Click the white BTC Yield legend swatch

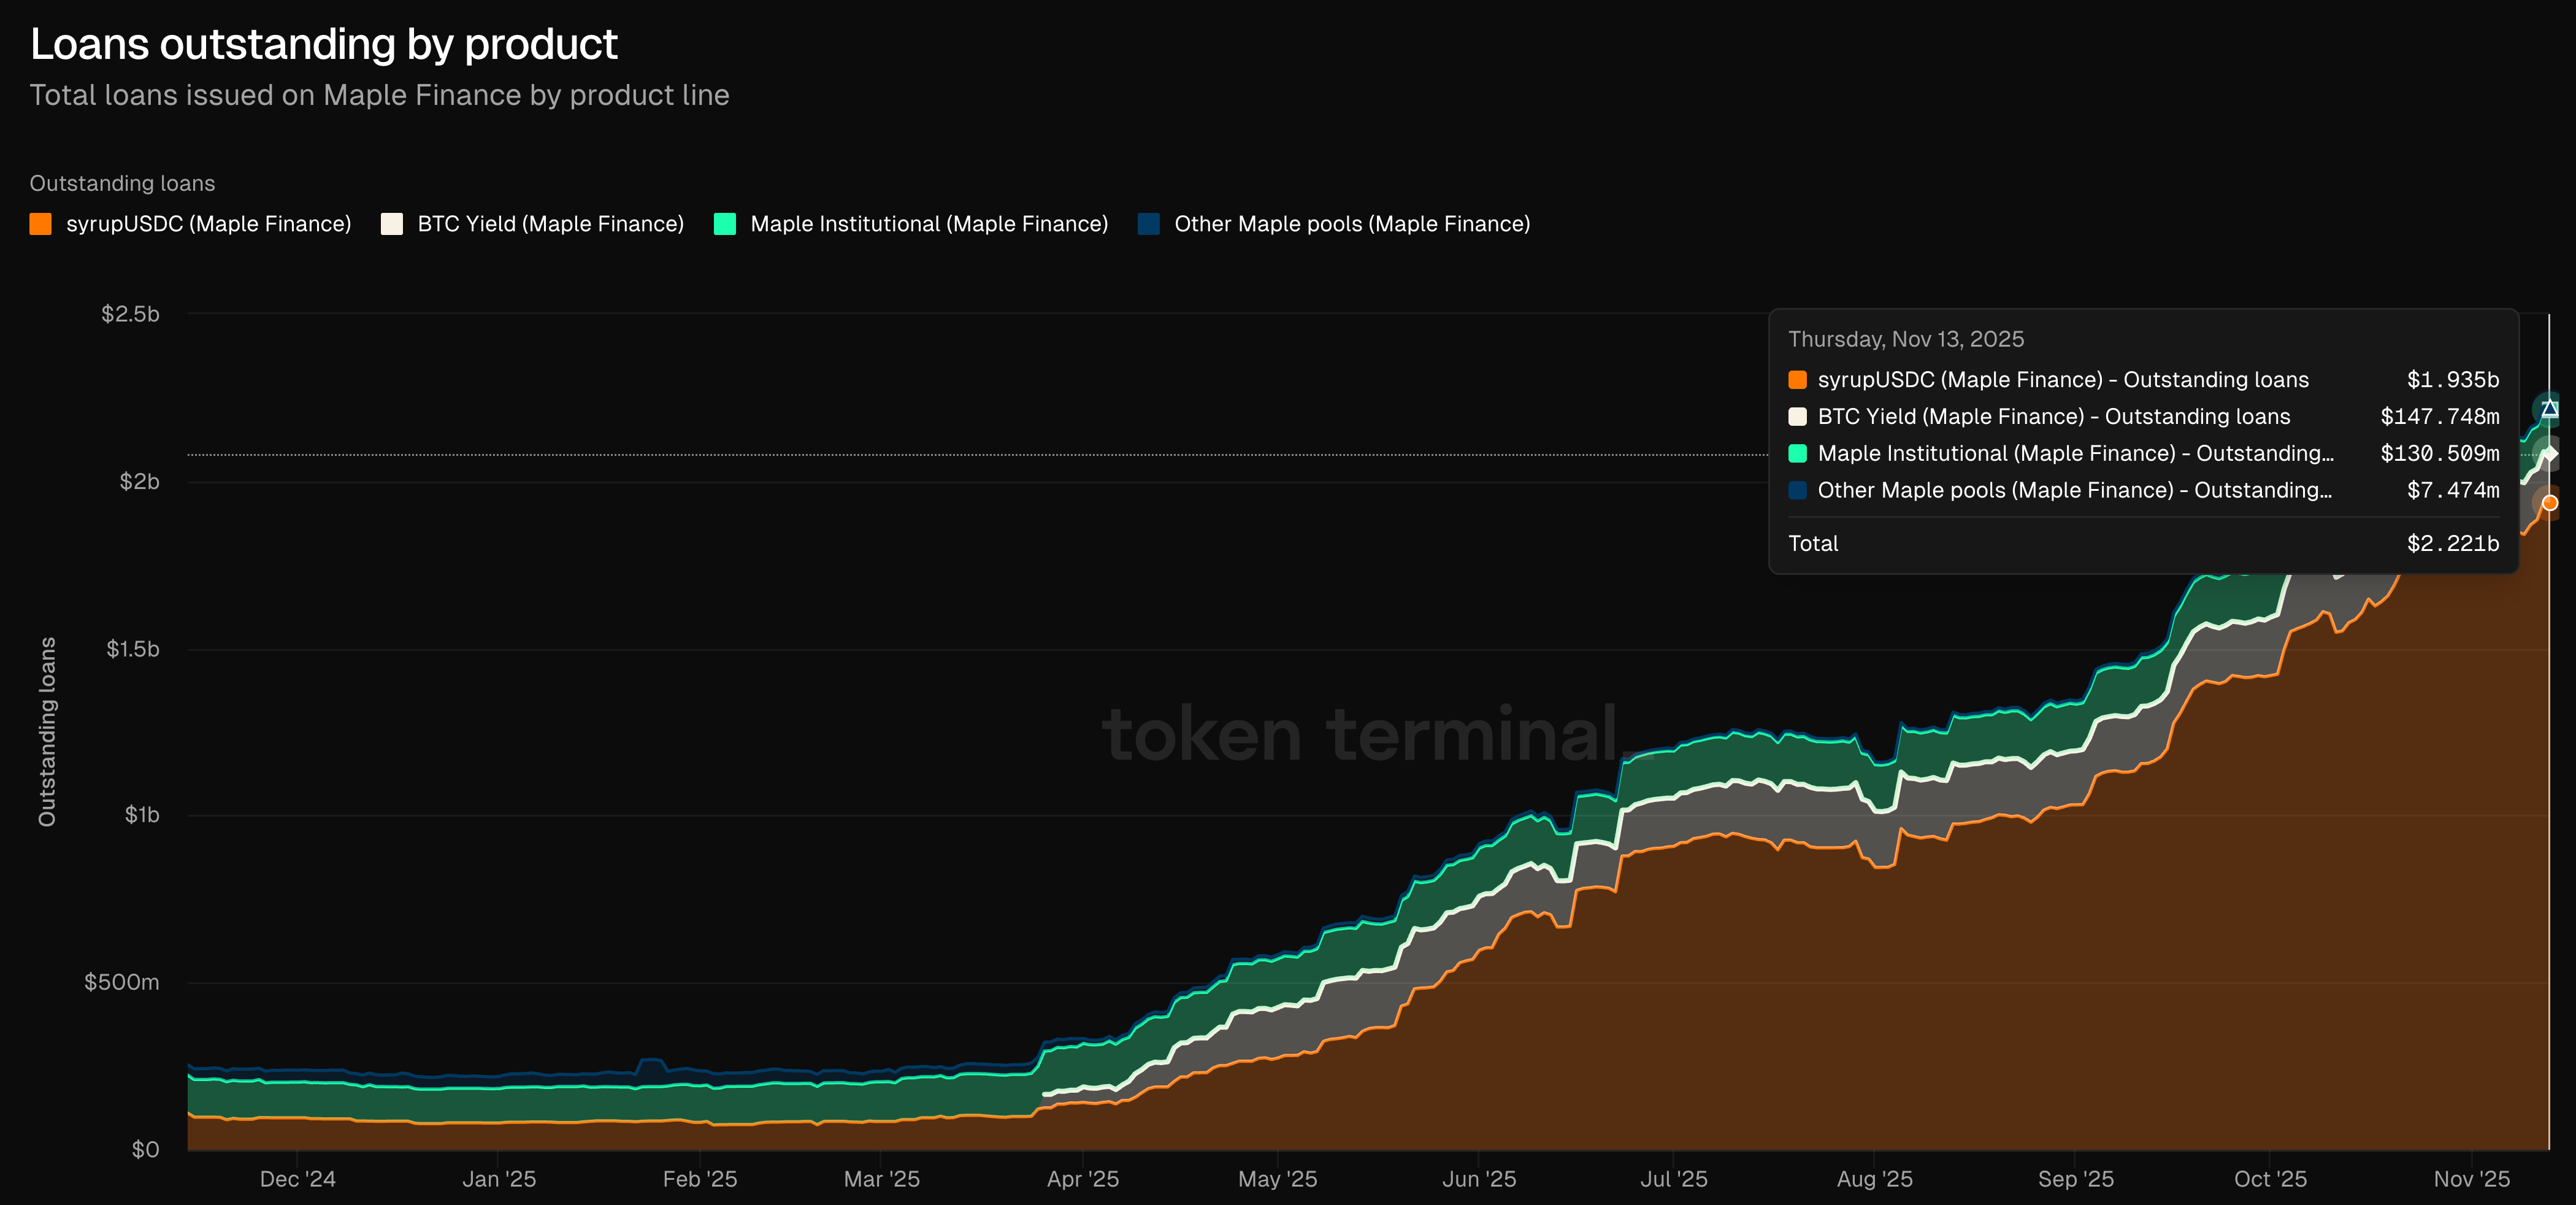click(392, 224)
